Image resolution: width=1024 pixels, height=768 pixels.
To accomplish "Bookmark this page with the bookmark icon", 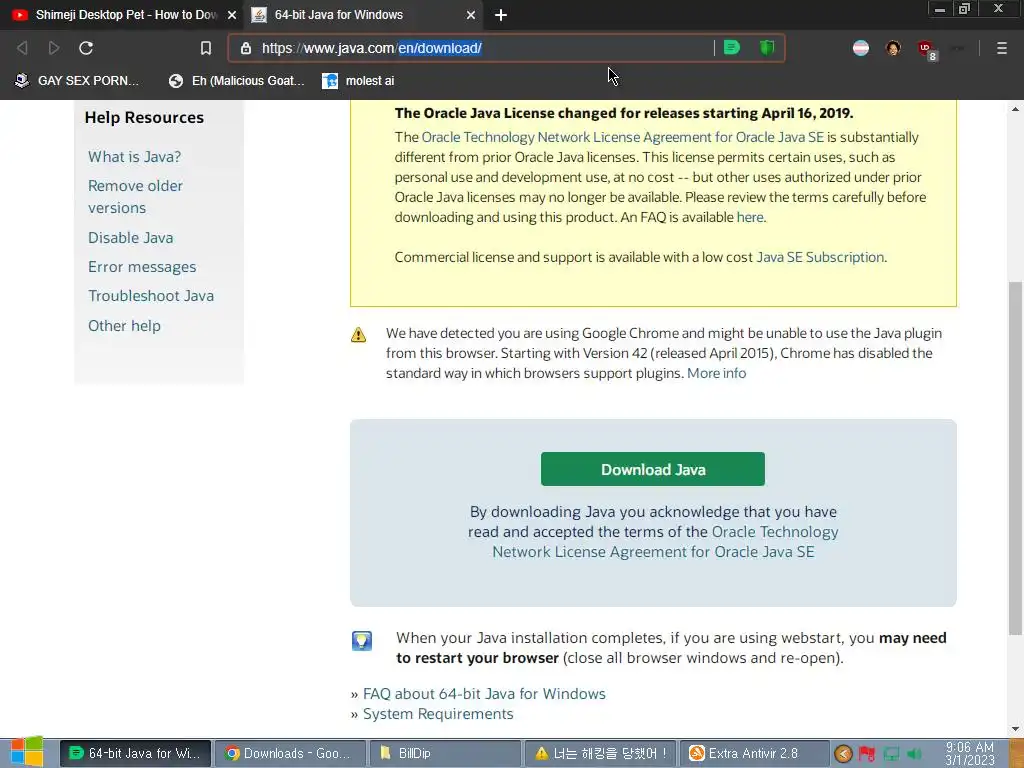I will click(206, 48).
